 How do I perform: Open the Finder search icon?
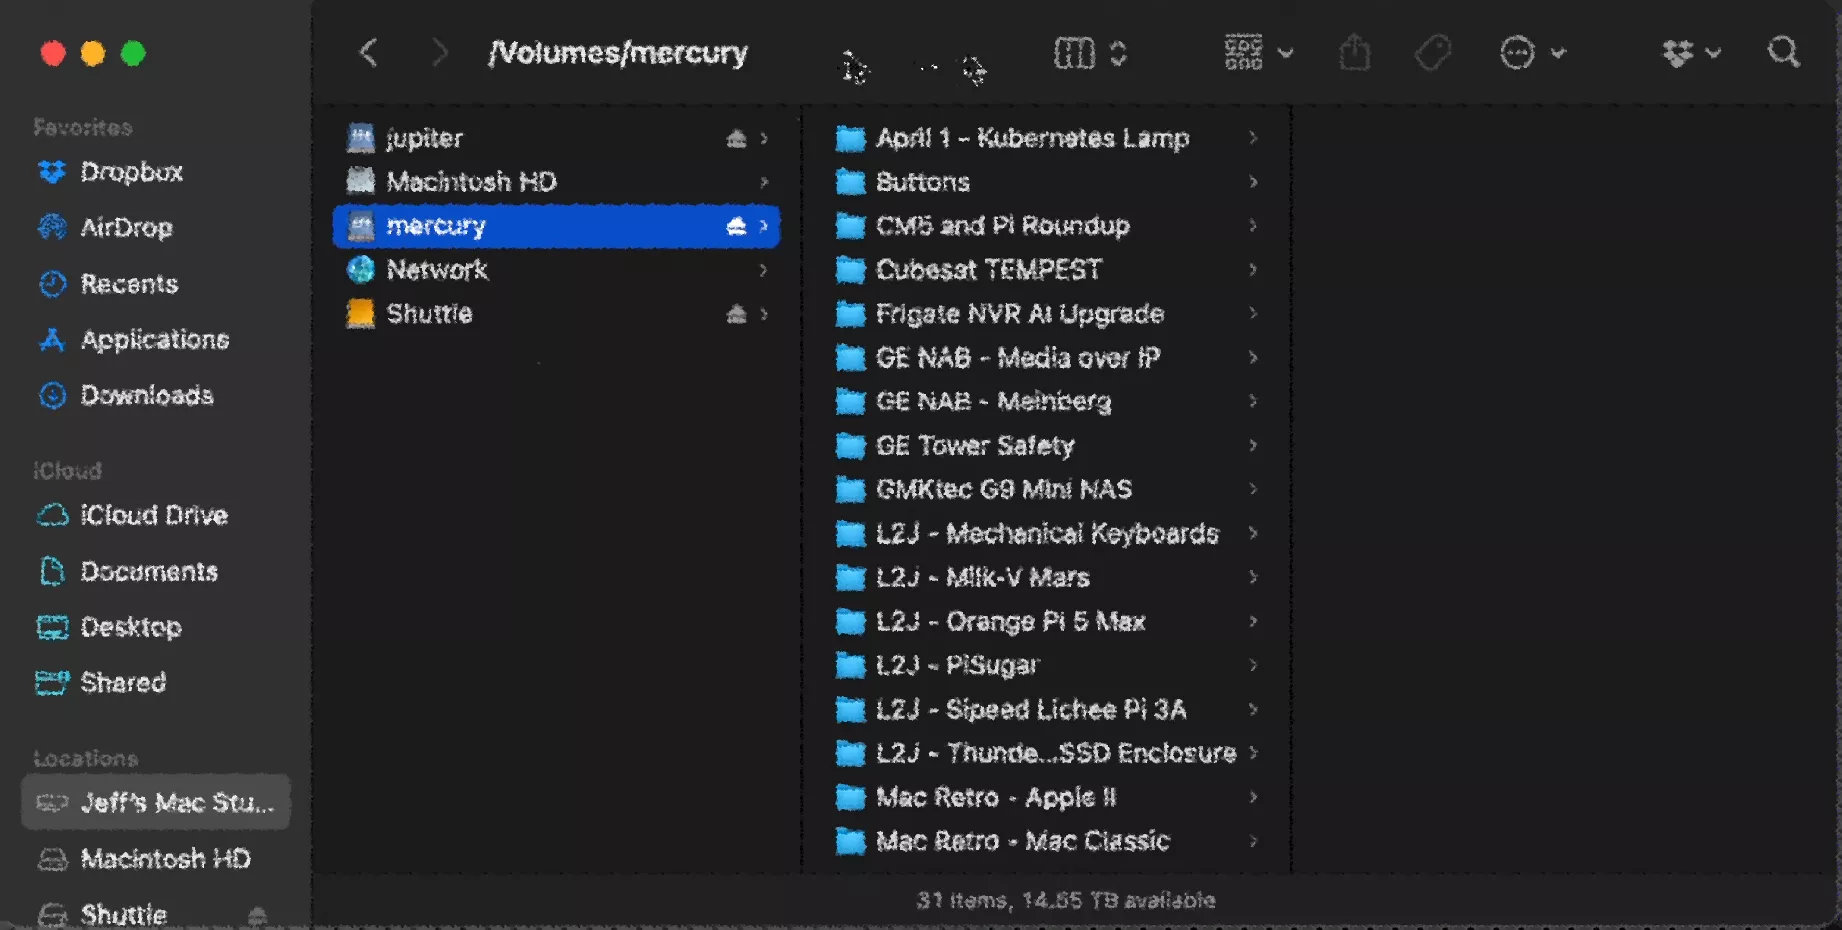coord(1783,53)
